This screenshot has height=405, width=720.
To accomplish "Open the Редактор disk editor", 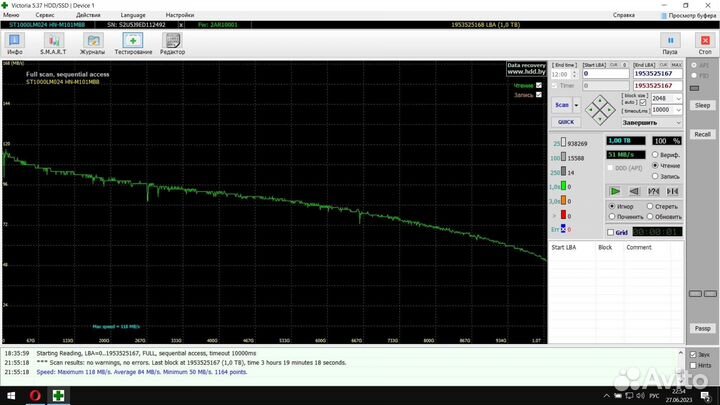I will pos(172,43).
